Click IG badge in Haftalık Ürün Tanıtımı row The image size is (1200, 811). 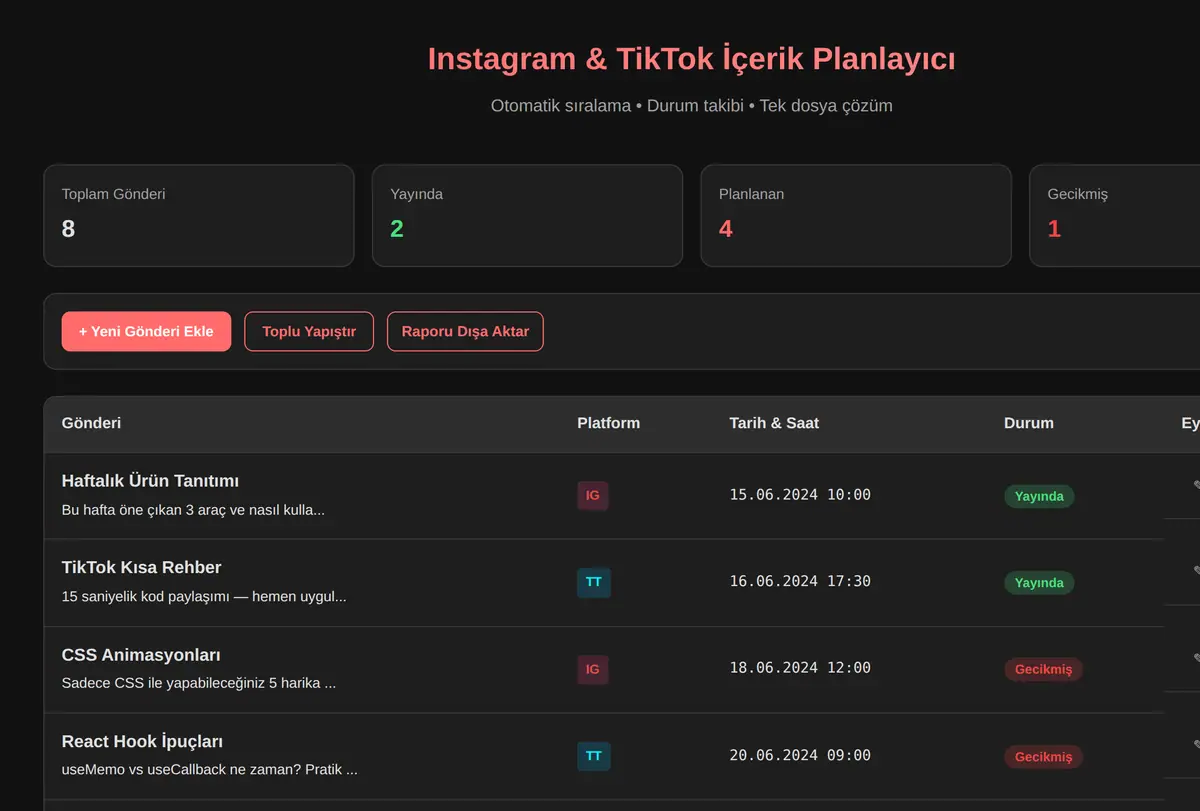[x=593, y=496]
